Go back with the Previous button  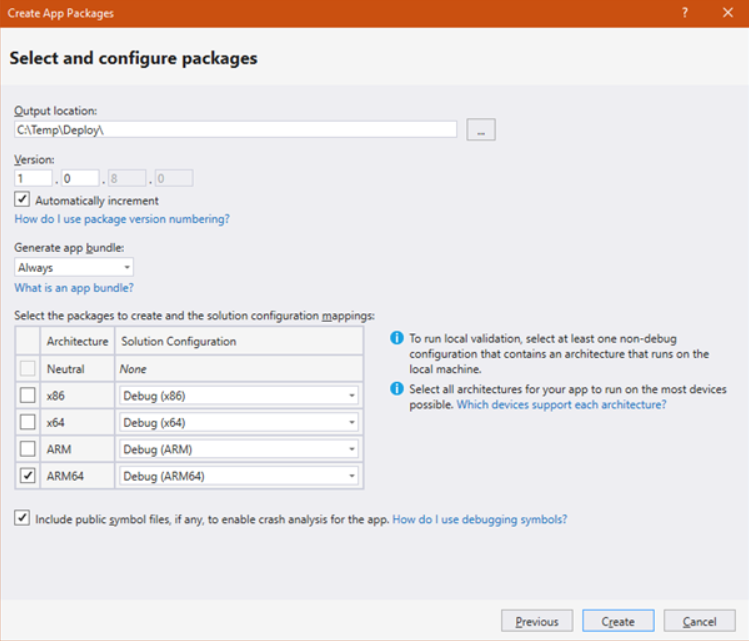[x=537, y=621]
